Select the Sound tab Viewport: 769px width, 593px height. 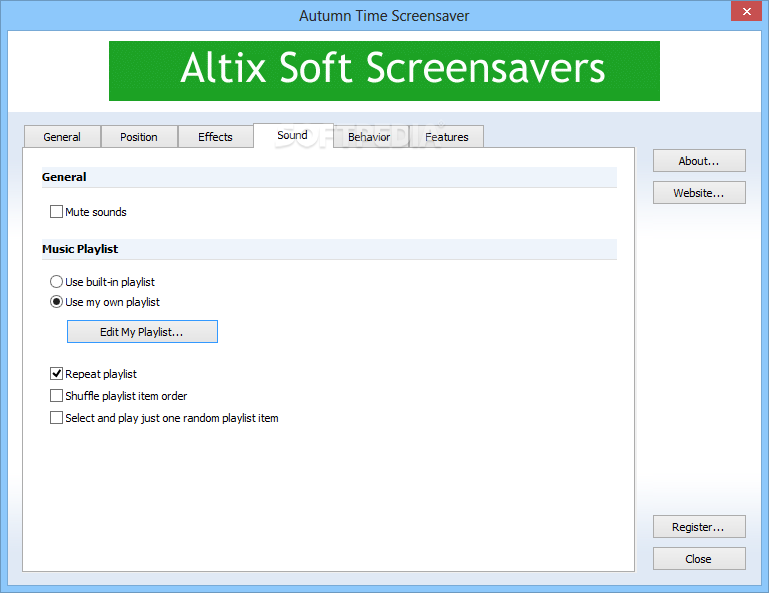pyautogui.click(x=293, y=135)
